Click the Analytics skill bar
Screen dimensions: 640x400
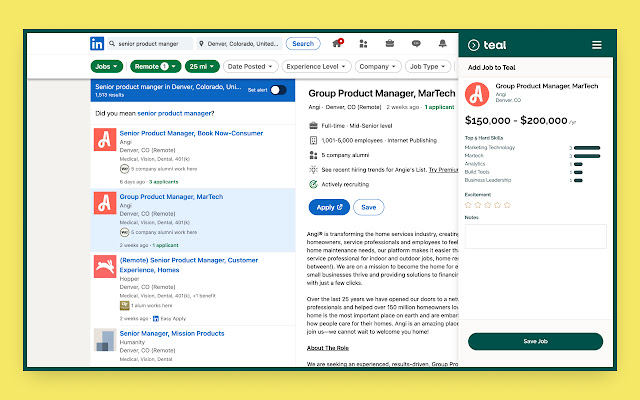click(x=578, y=164)
